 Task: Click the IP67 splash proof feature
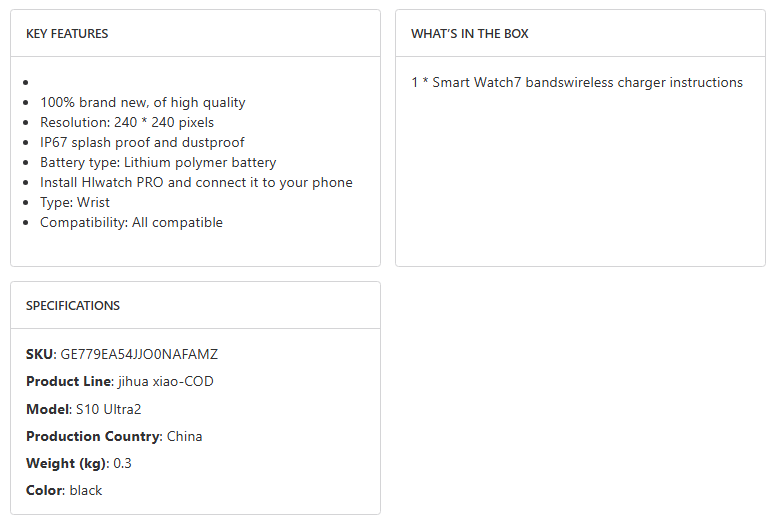click(142, 142)
